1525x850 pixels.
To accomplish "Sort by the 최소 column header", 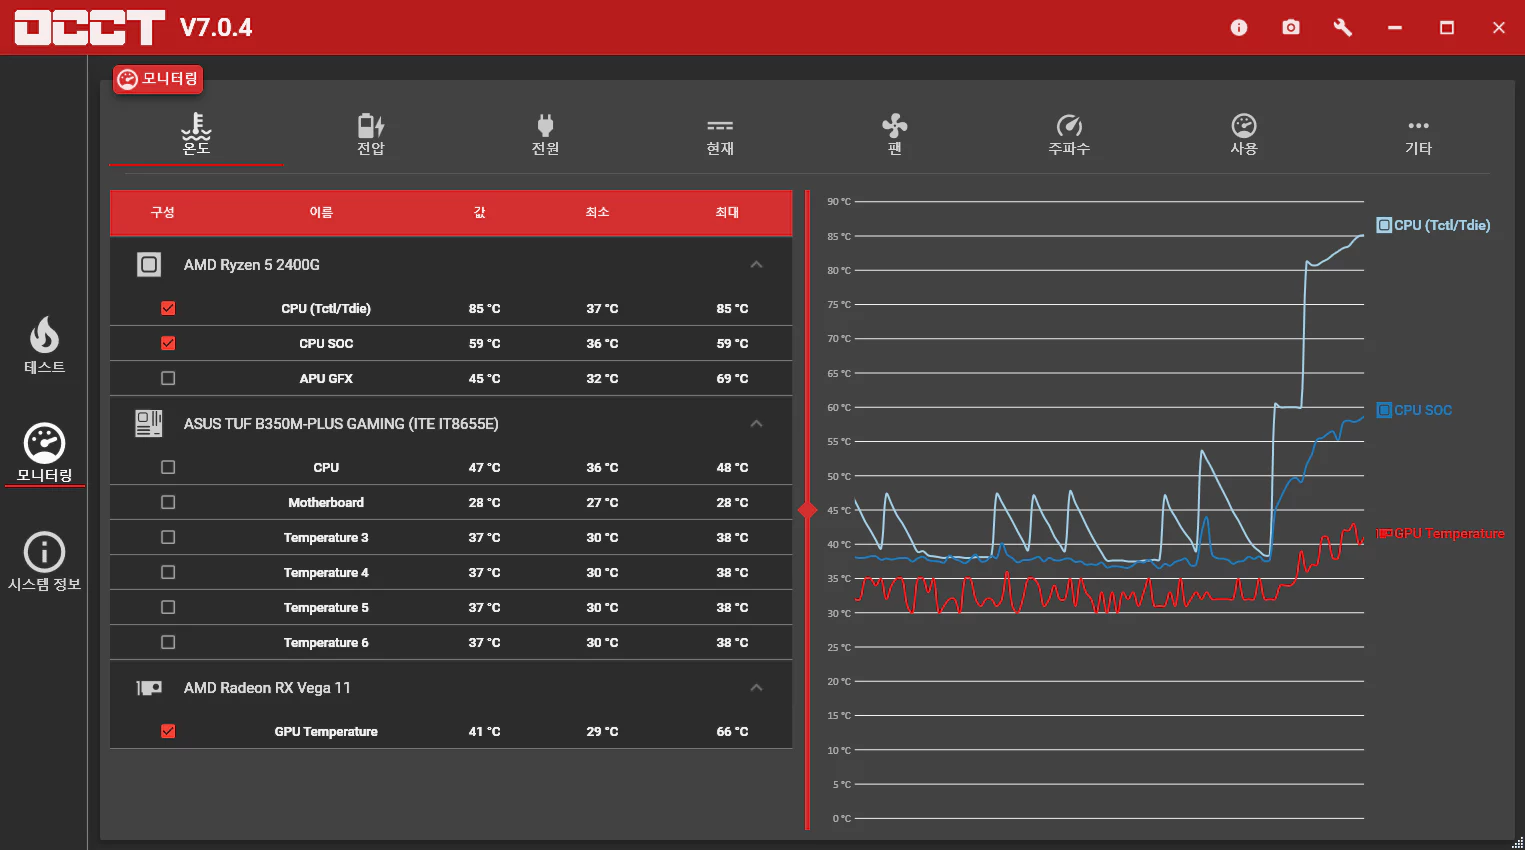I will 597,212.
